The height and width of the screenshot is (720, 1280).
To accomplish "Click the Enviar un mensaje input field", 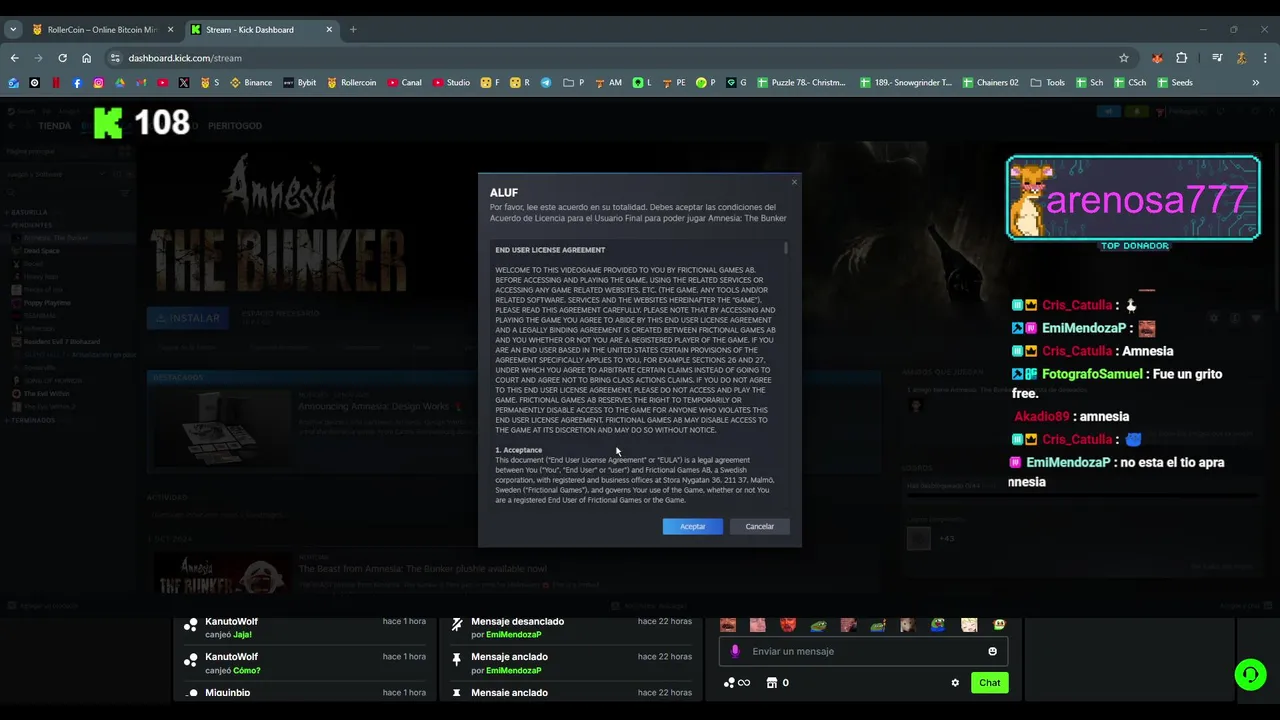I will (863, 651).
